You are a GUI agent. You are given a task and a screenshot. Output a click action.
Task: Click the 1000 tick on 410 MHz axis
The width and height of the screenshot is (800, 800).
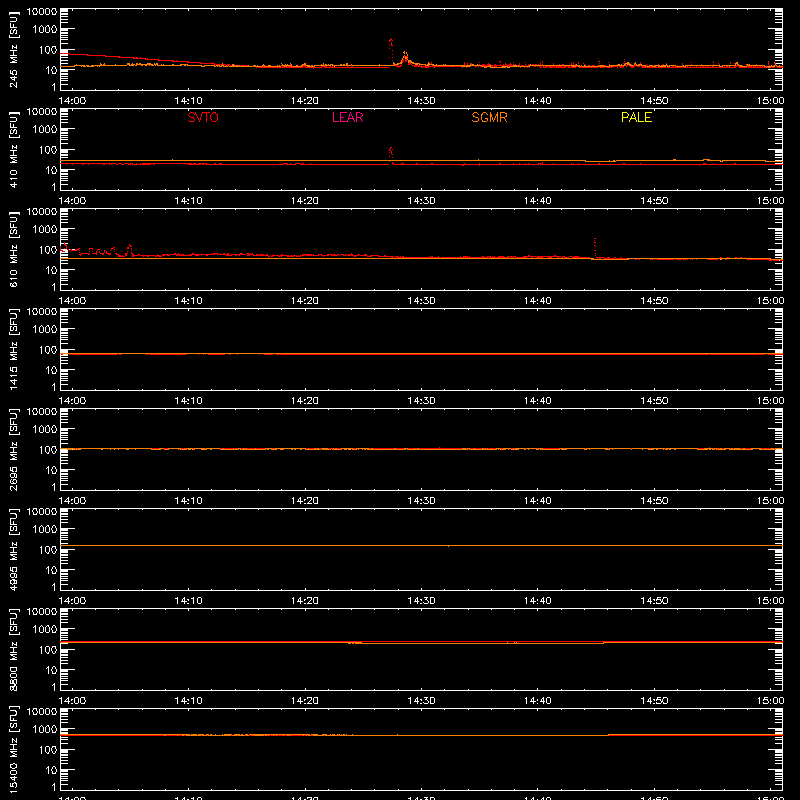point(45,130)
